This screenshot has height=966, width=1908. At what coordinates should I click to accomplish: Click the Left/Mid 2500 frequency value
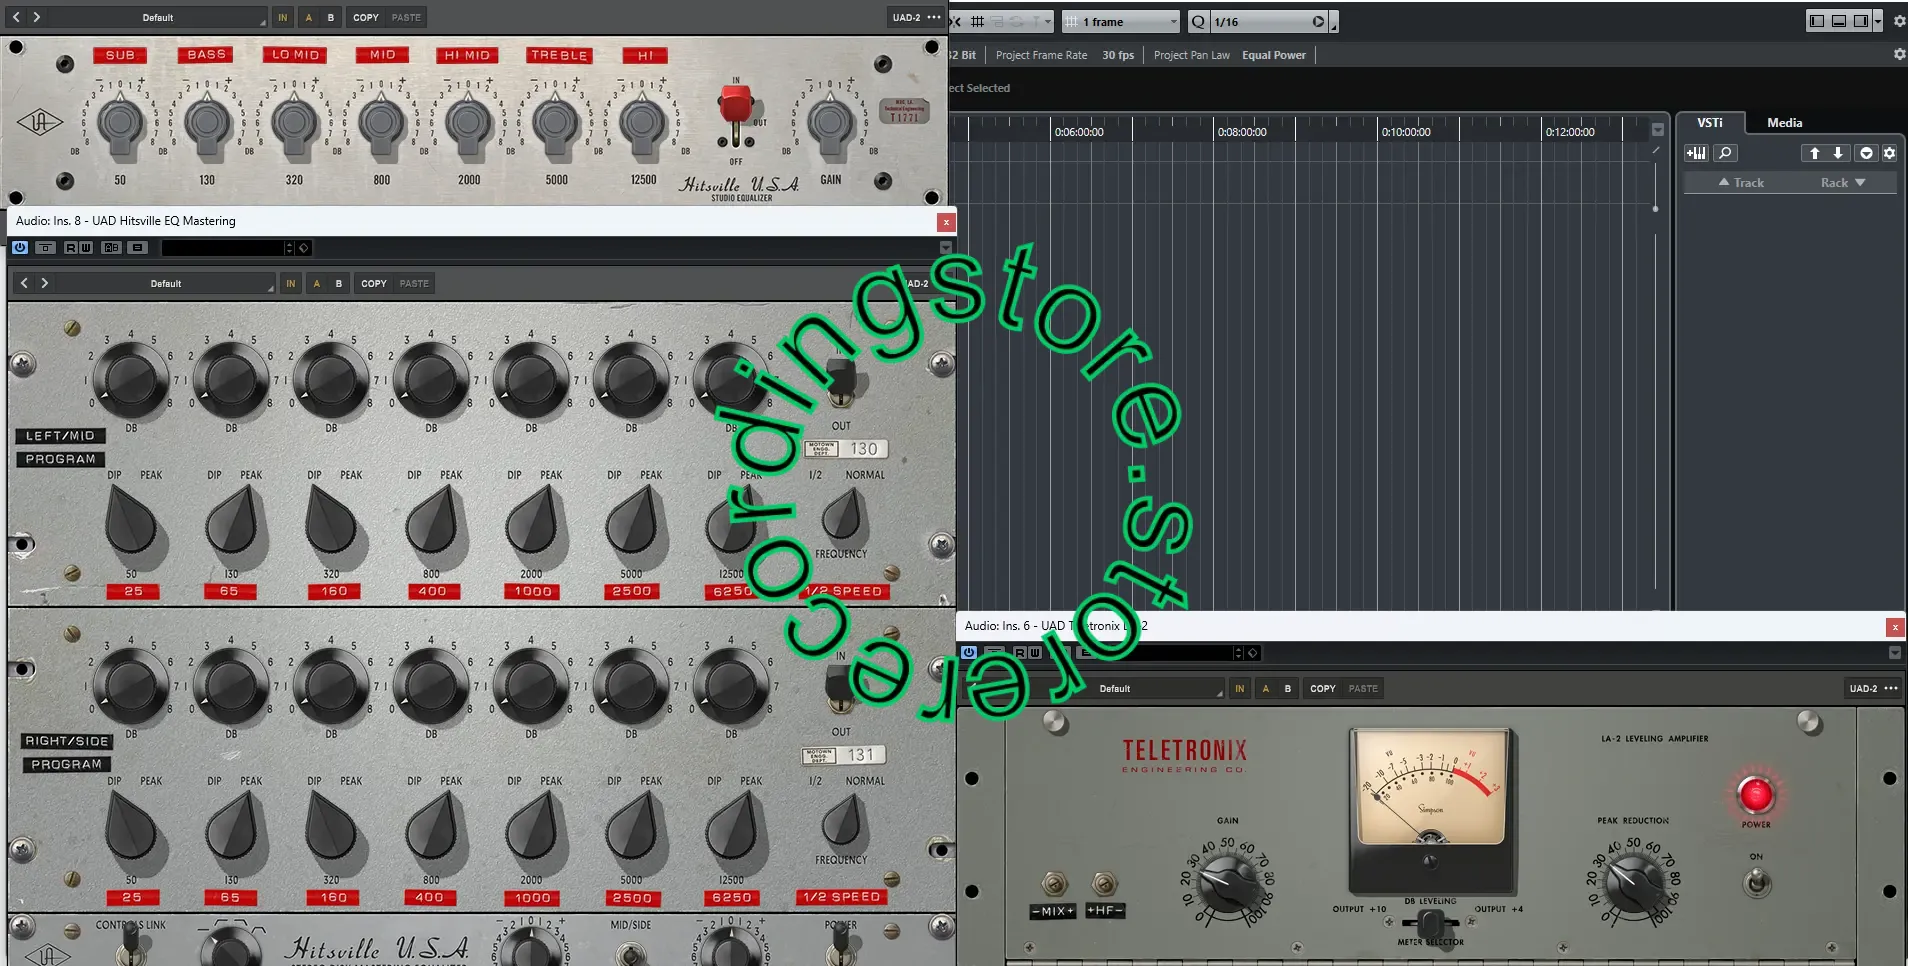[631, 591]
